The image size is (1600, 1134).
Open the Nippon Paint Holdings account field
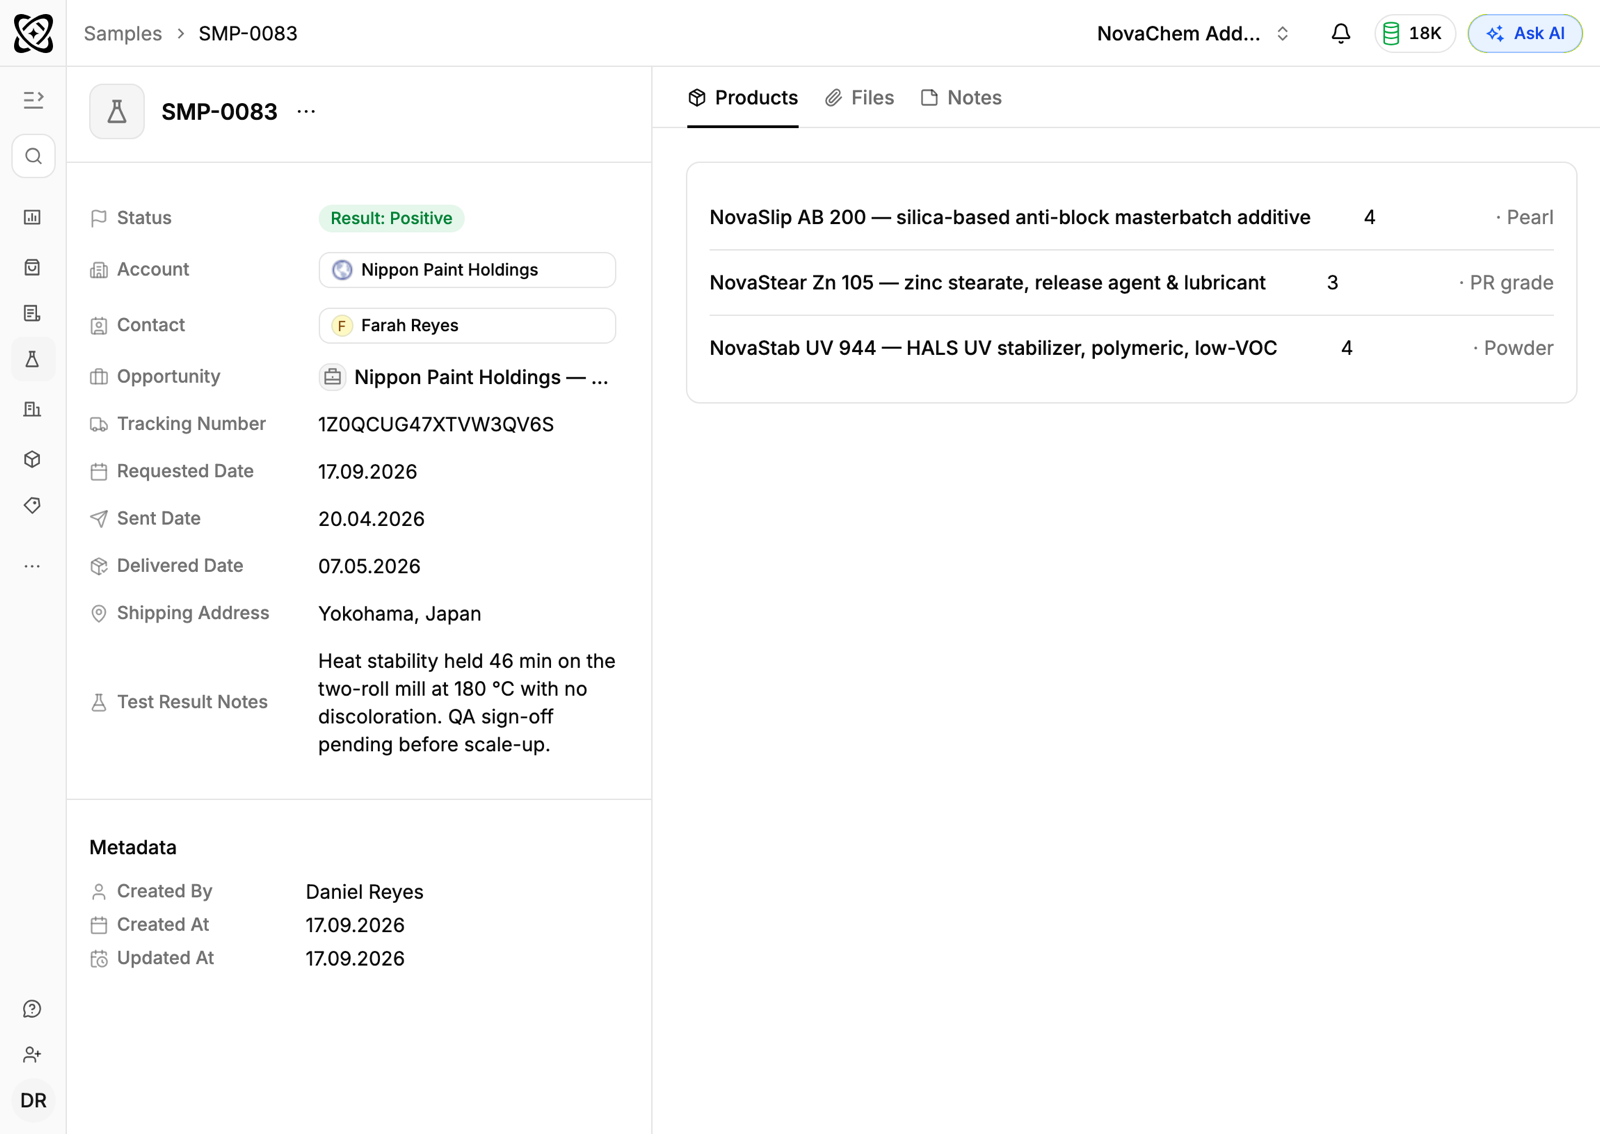(467, 270)
